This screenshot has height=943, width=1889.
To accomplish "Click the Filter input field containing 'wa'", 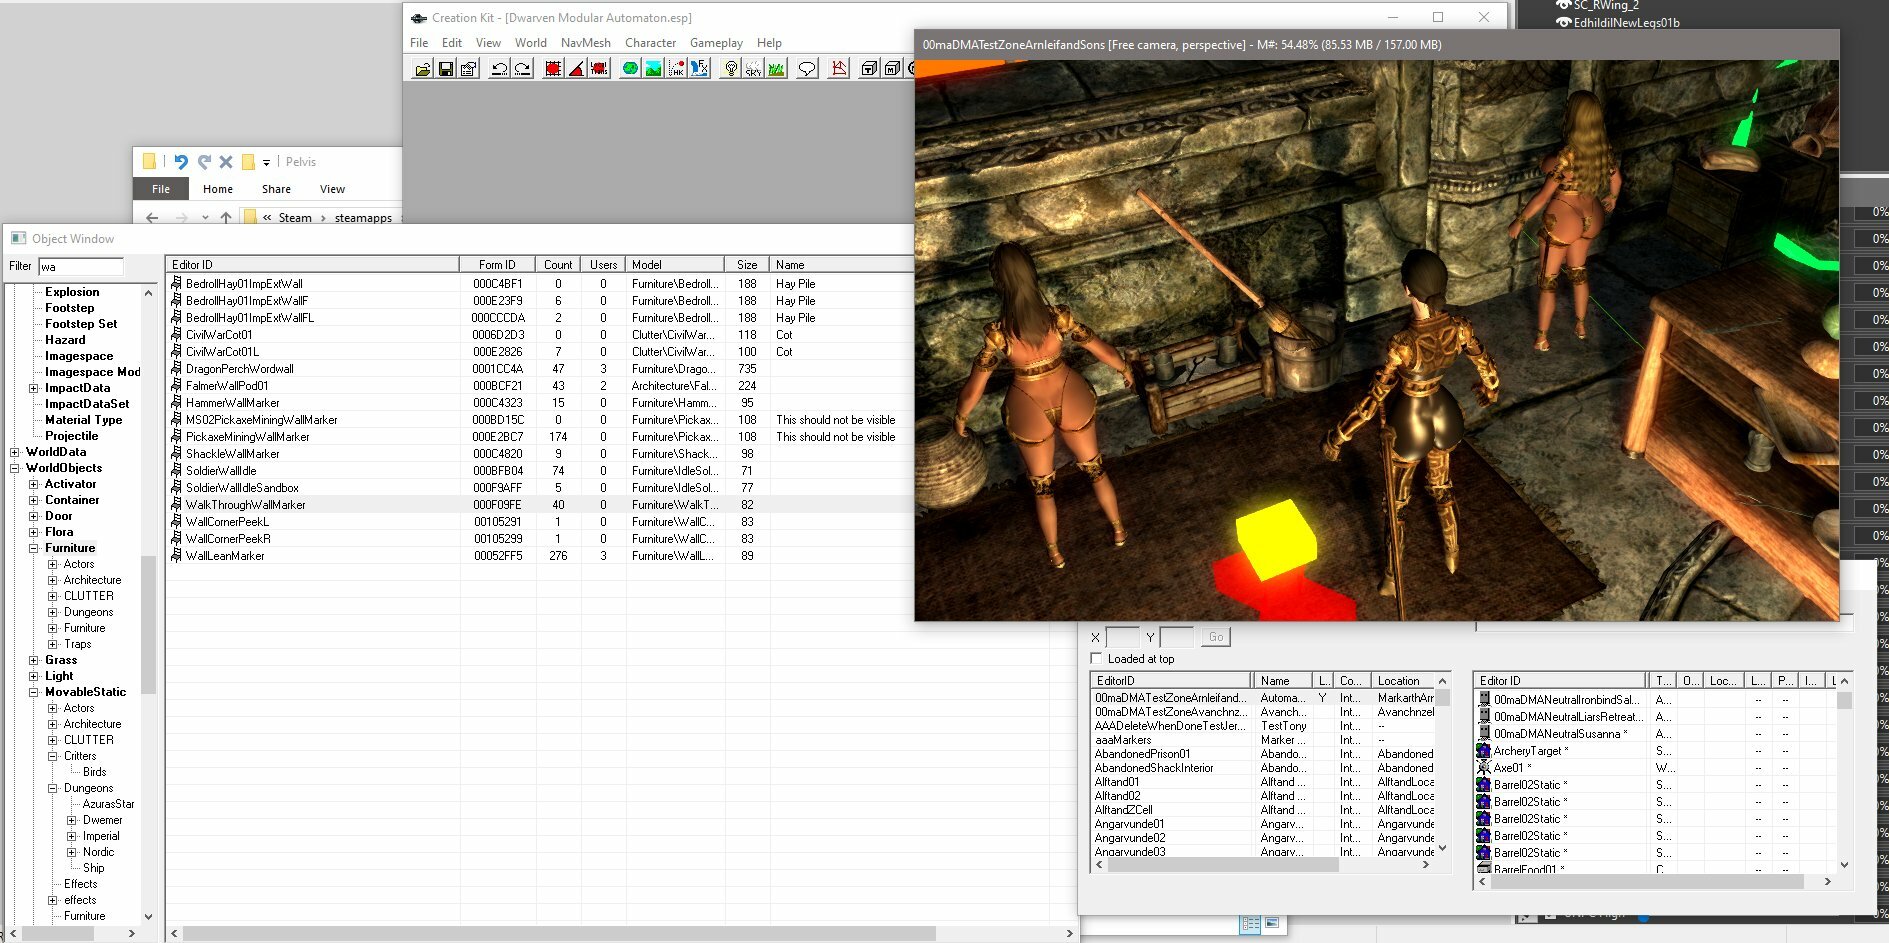I will click(x=81, y=267).
